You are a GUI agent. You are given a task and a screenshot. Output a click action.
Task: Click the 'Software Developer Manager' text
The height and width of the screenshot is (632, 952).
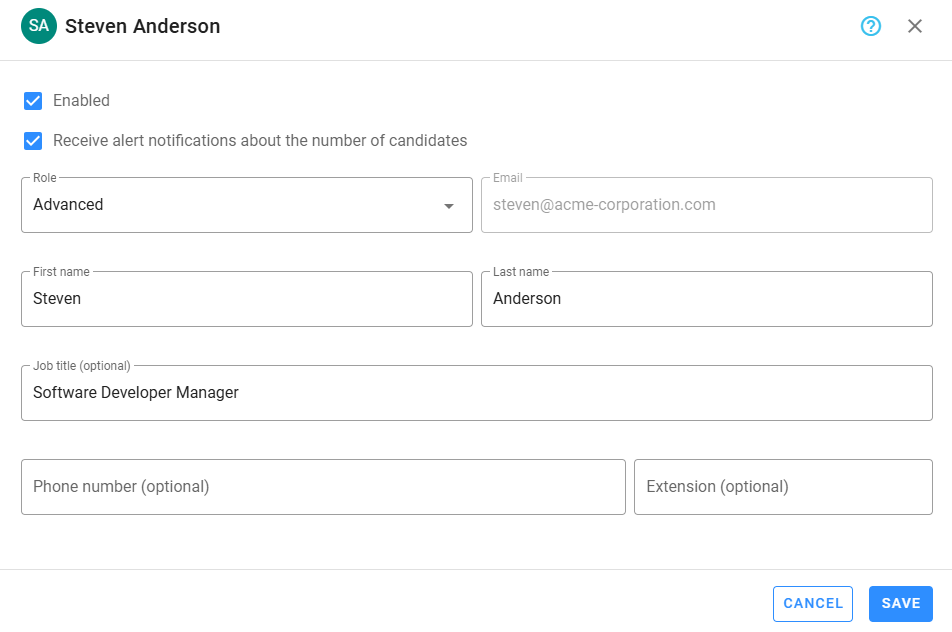[x=136, y=393]
